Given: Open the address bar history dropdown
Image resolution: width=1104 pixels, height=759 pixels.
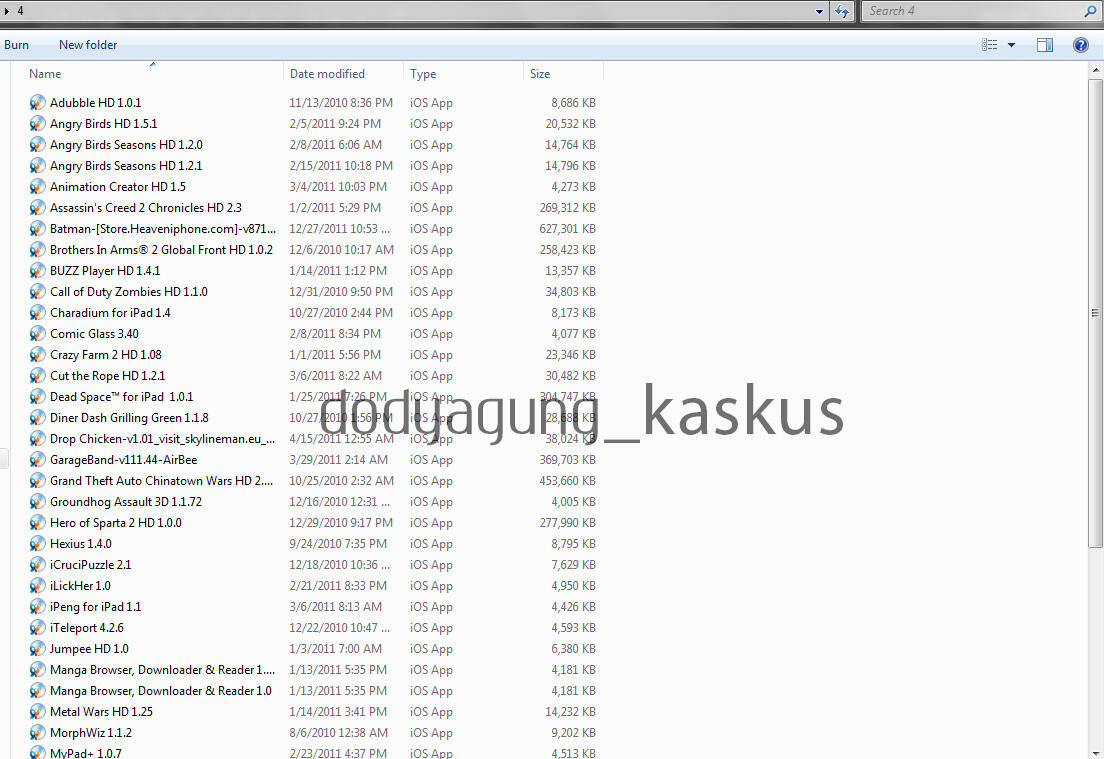Looking at the screenshot, I should click(x=819, y=11).
